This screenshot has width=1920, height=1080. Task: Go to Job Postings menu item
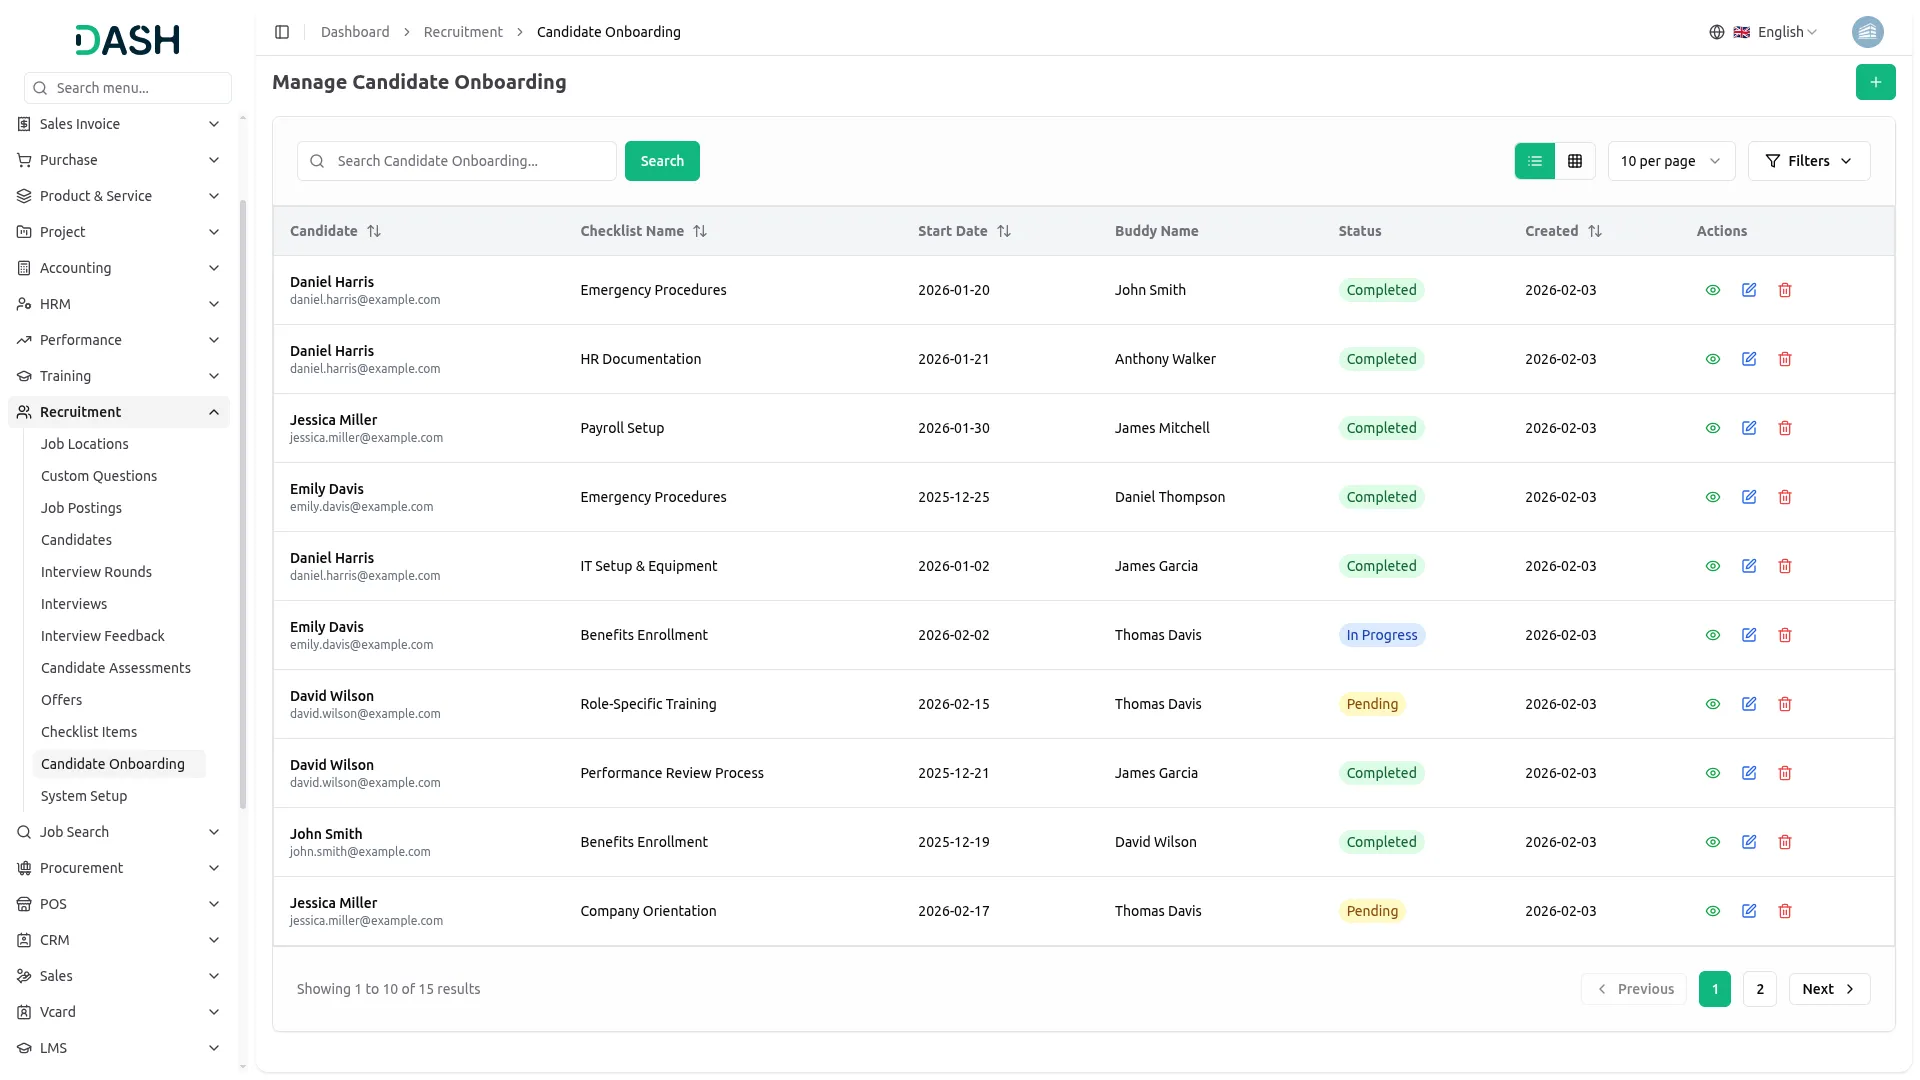coord(81,508)
